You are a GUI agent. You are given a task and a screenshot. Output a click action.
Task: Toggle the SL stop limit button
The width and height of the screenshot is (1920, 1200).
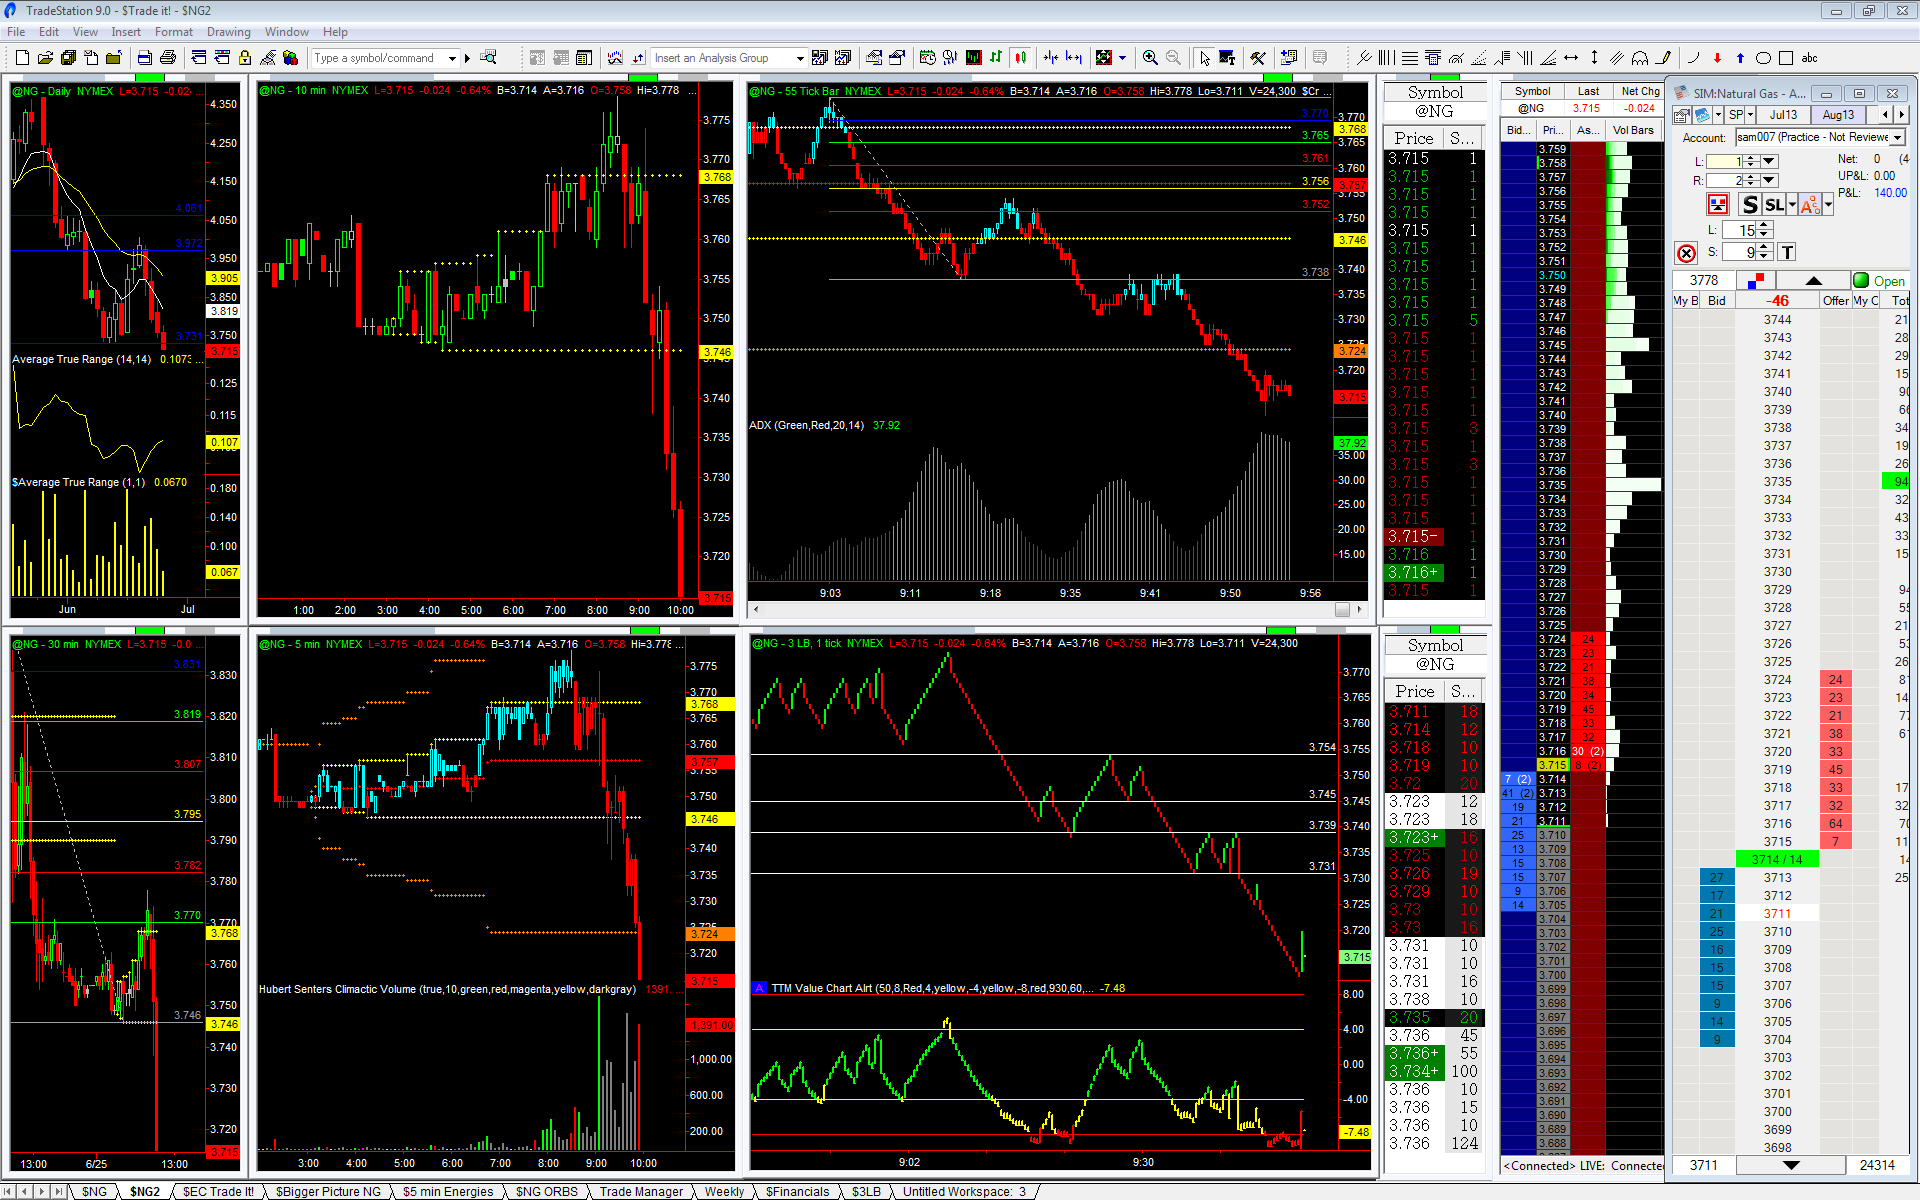1774,205
